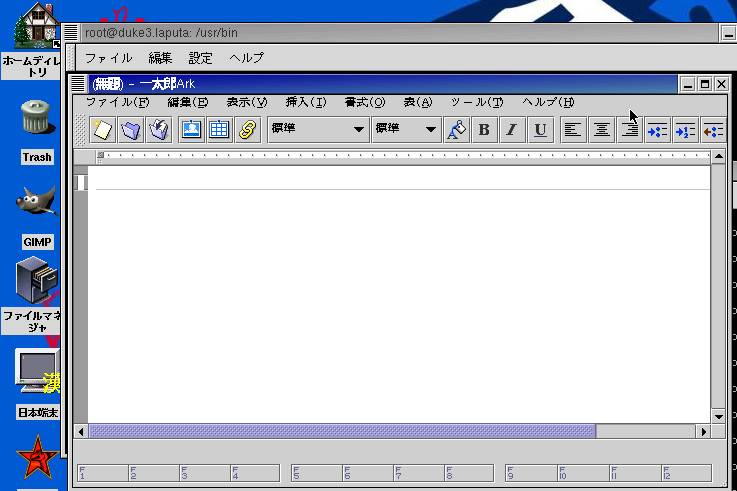Open the terminal window menu icon

[71, 33]
